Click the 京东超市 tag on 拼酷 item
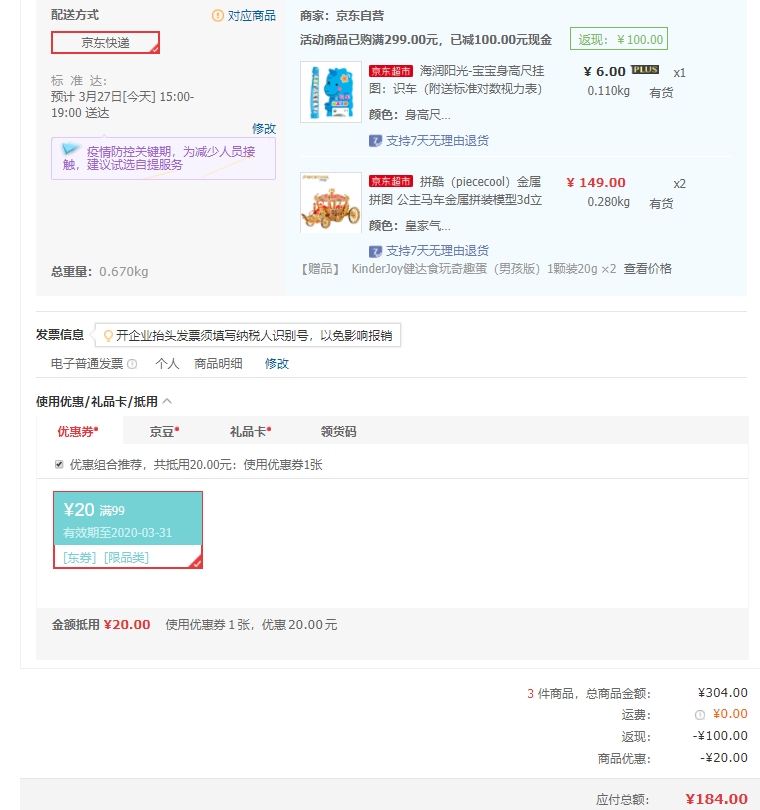 click(391, 181)
